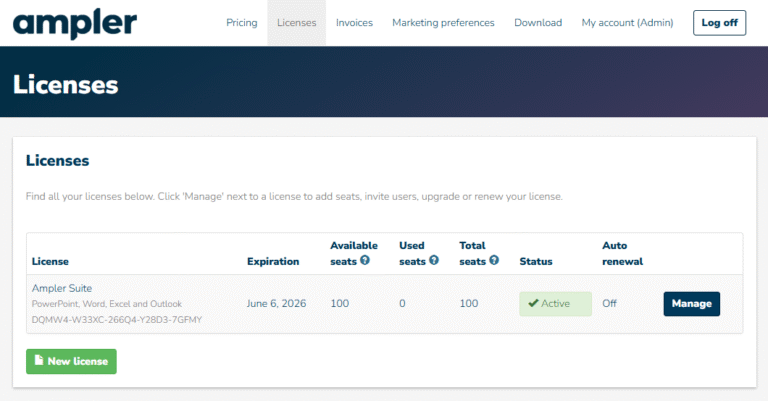Create a New license
Screen dimensions: 768x401
pyautogui.click(x=72, y=361)
